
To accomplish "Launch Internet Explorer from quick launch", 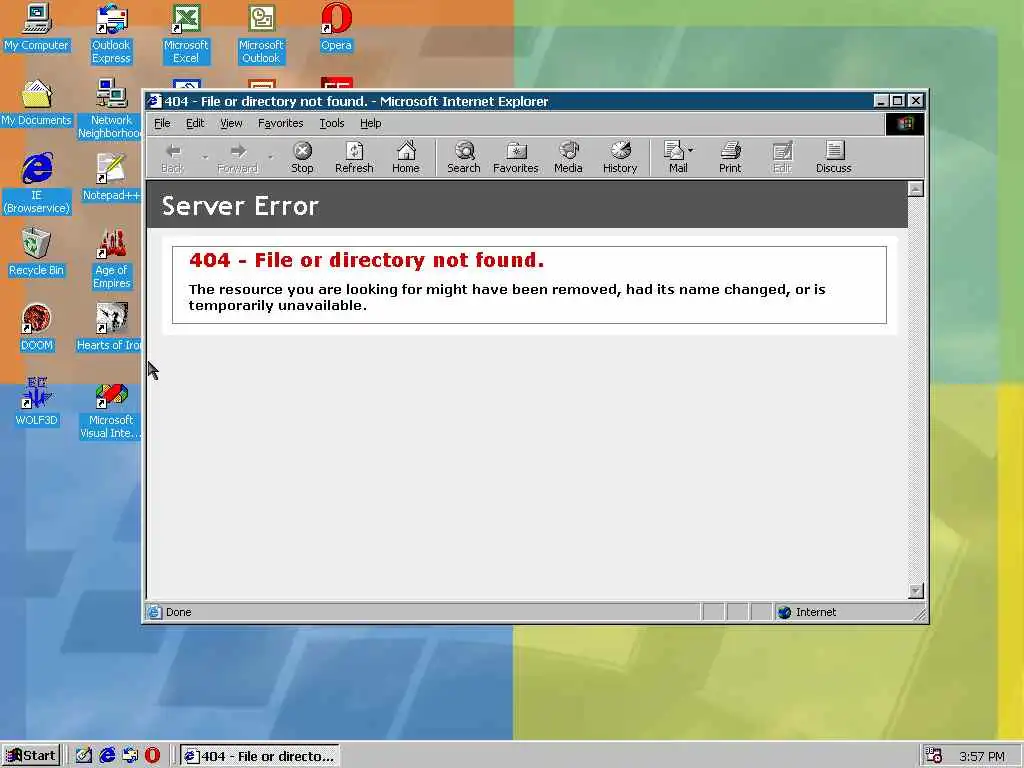I will (x=107, y=756).
